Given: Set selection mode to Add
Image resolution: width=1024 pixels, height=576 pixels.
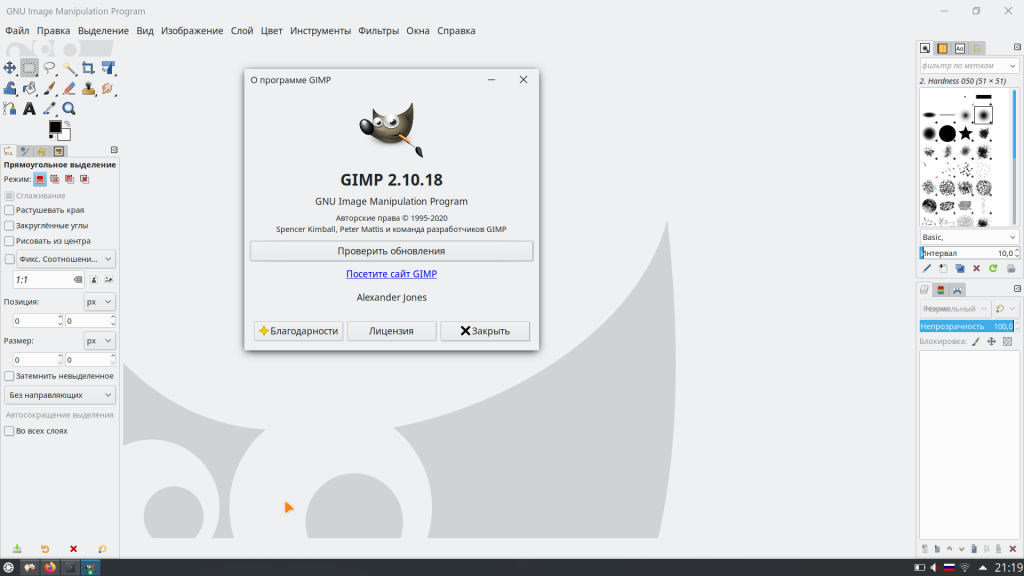Looking at the screenshot, I should (55, 179).
